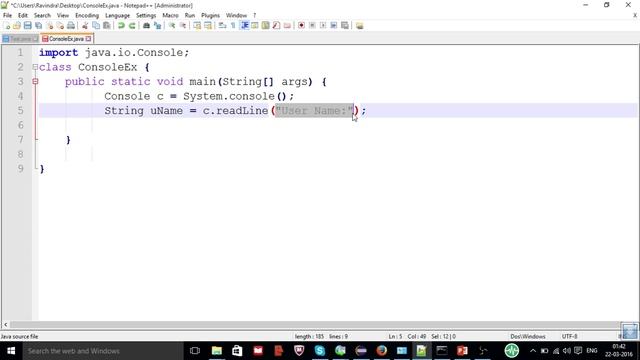Click the Save All toolbar icon
Image resolution: width=640 pixels, height=360 pixels.
click(x=38, y=26)
